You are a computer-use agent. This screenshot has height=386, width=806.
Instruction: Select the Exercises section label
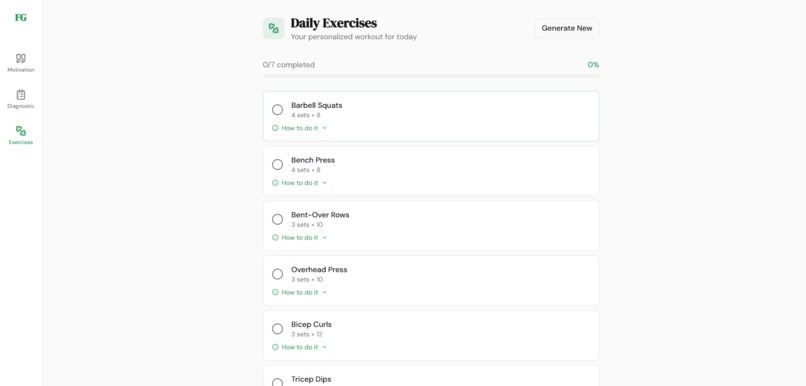click(21, 142)
